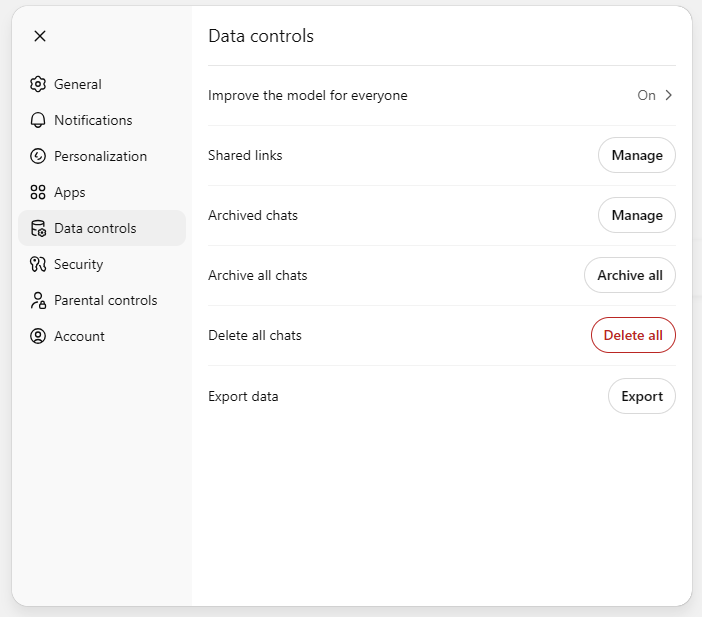
Task: Select the Data controls tab label
Action: [x=95, y=228]
